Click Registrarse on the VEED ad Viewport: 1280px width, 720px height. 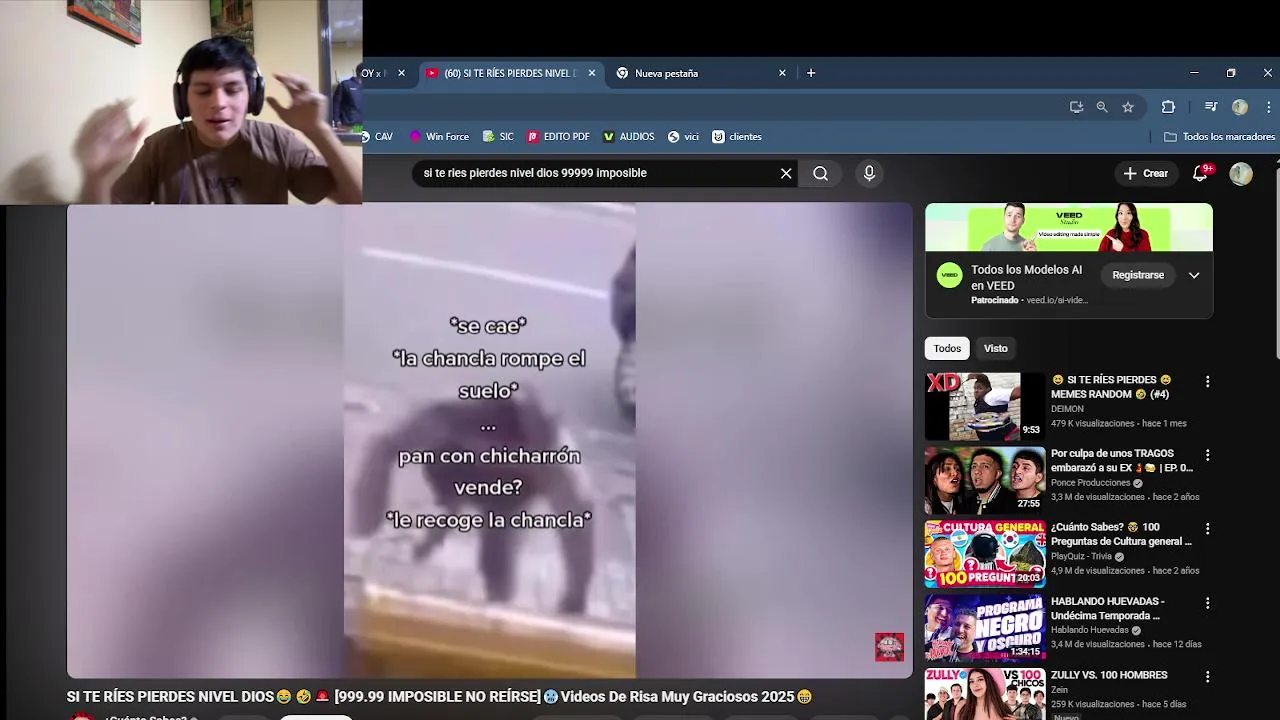tap(1138, 275)
